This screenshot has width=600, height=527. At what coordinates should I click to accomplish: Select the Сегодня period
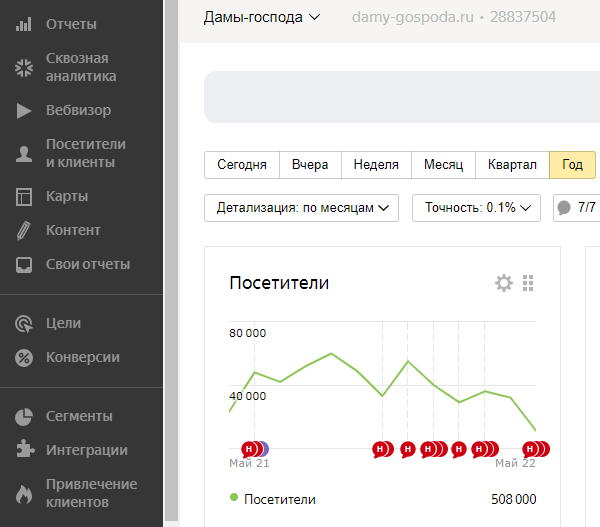coord(242,165)
